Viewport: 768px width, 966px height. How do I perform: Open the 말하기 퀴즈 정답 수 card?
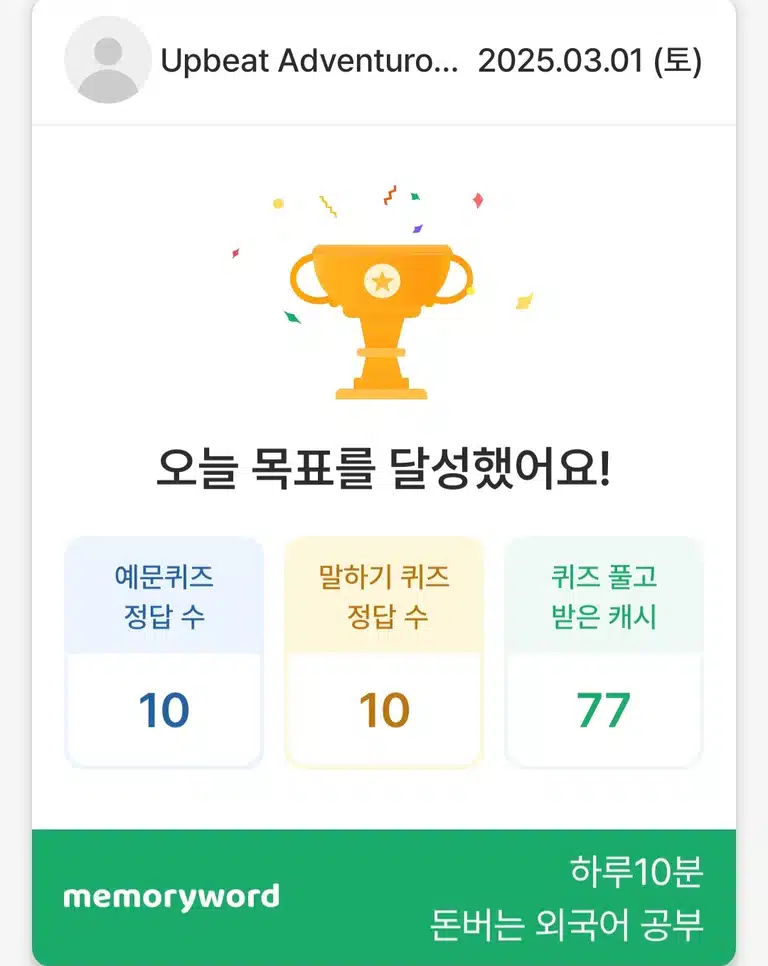click(x=384, y=652)
